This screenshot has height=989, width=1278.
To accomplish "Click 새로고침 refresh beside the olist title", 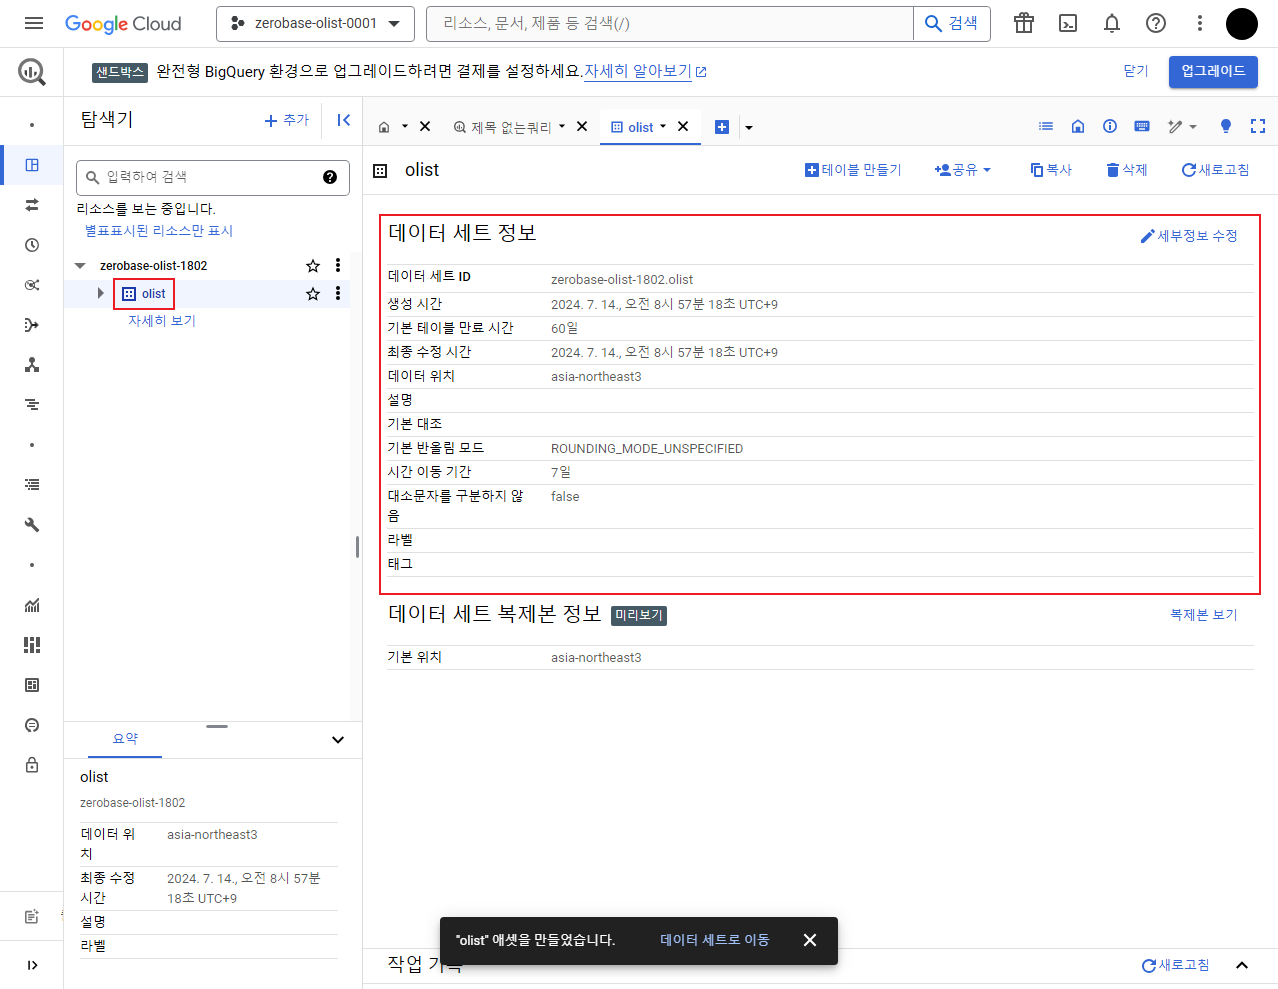I will (1216, 170).
